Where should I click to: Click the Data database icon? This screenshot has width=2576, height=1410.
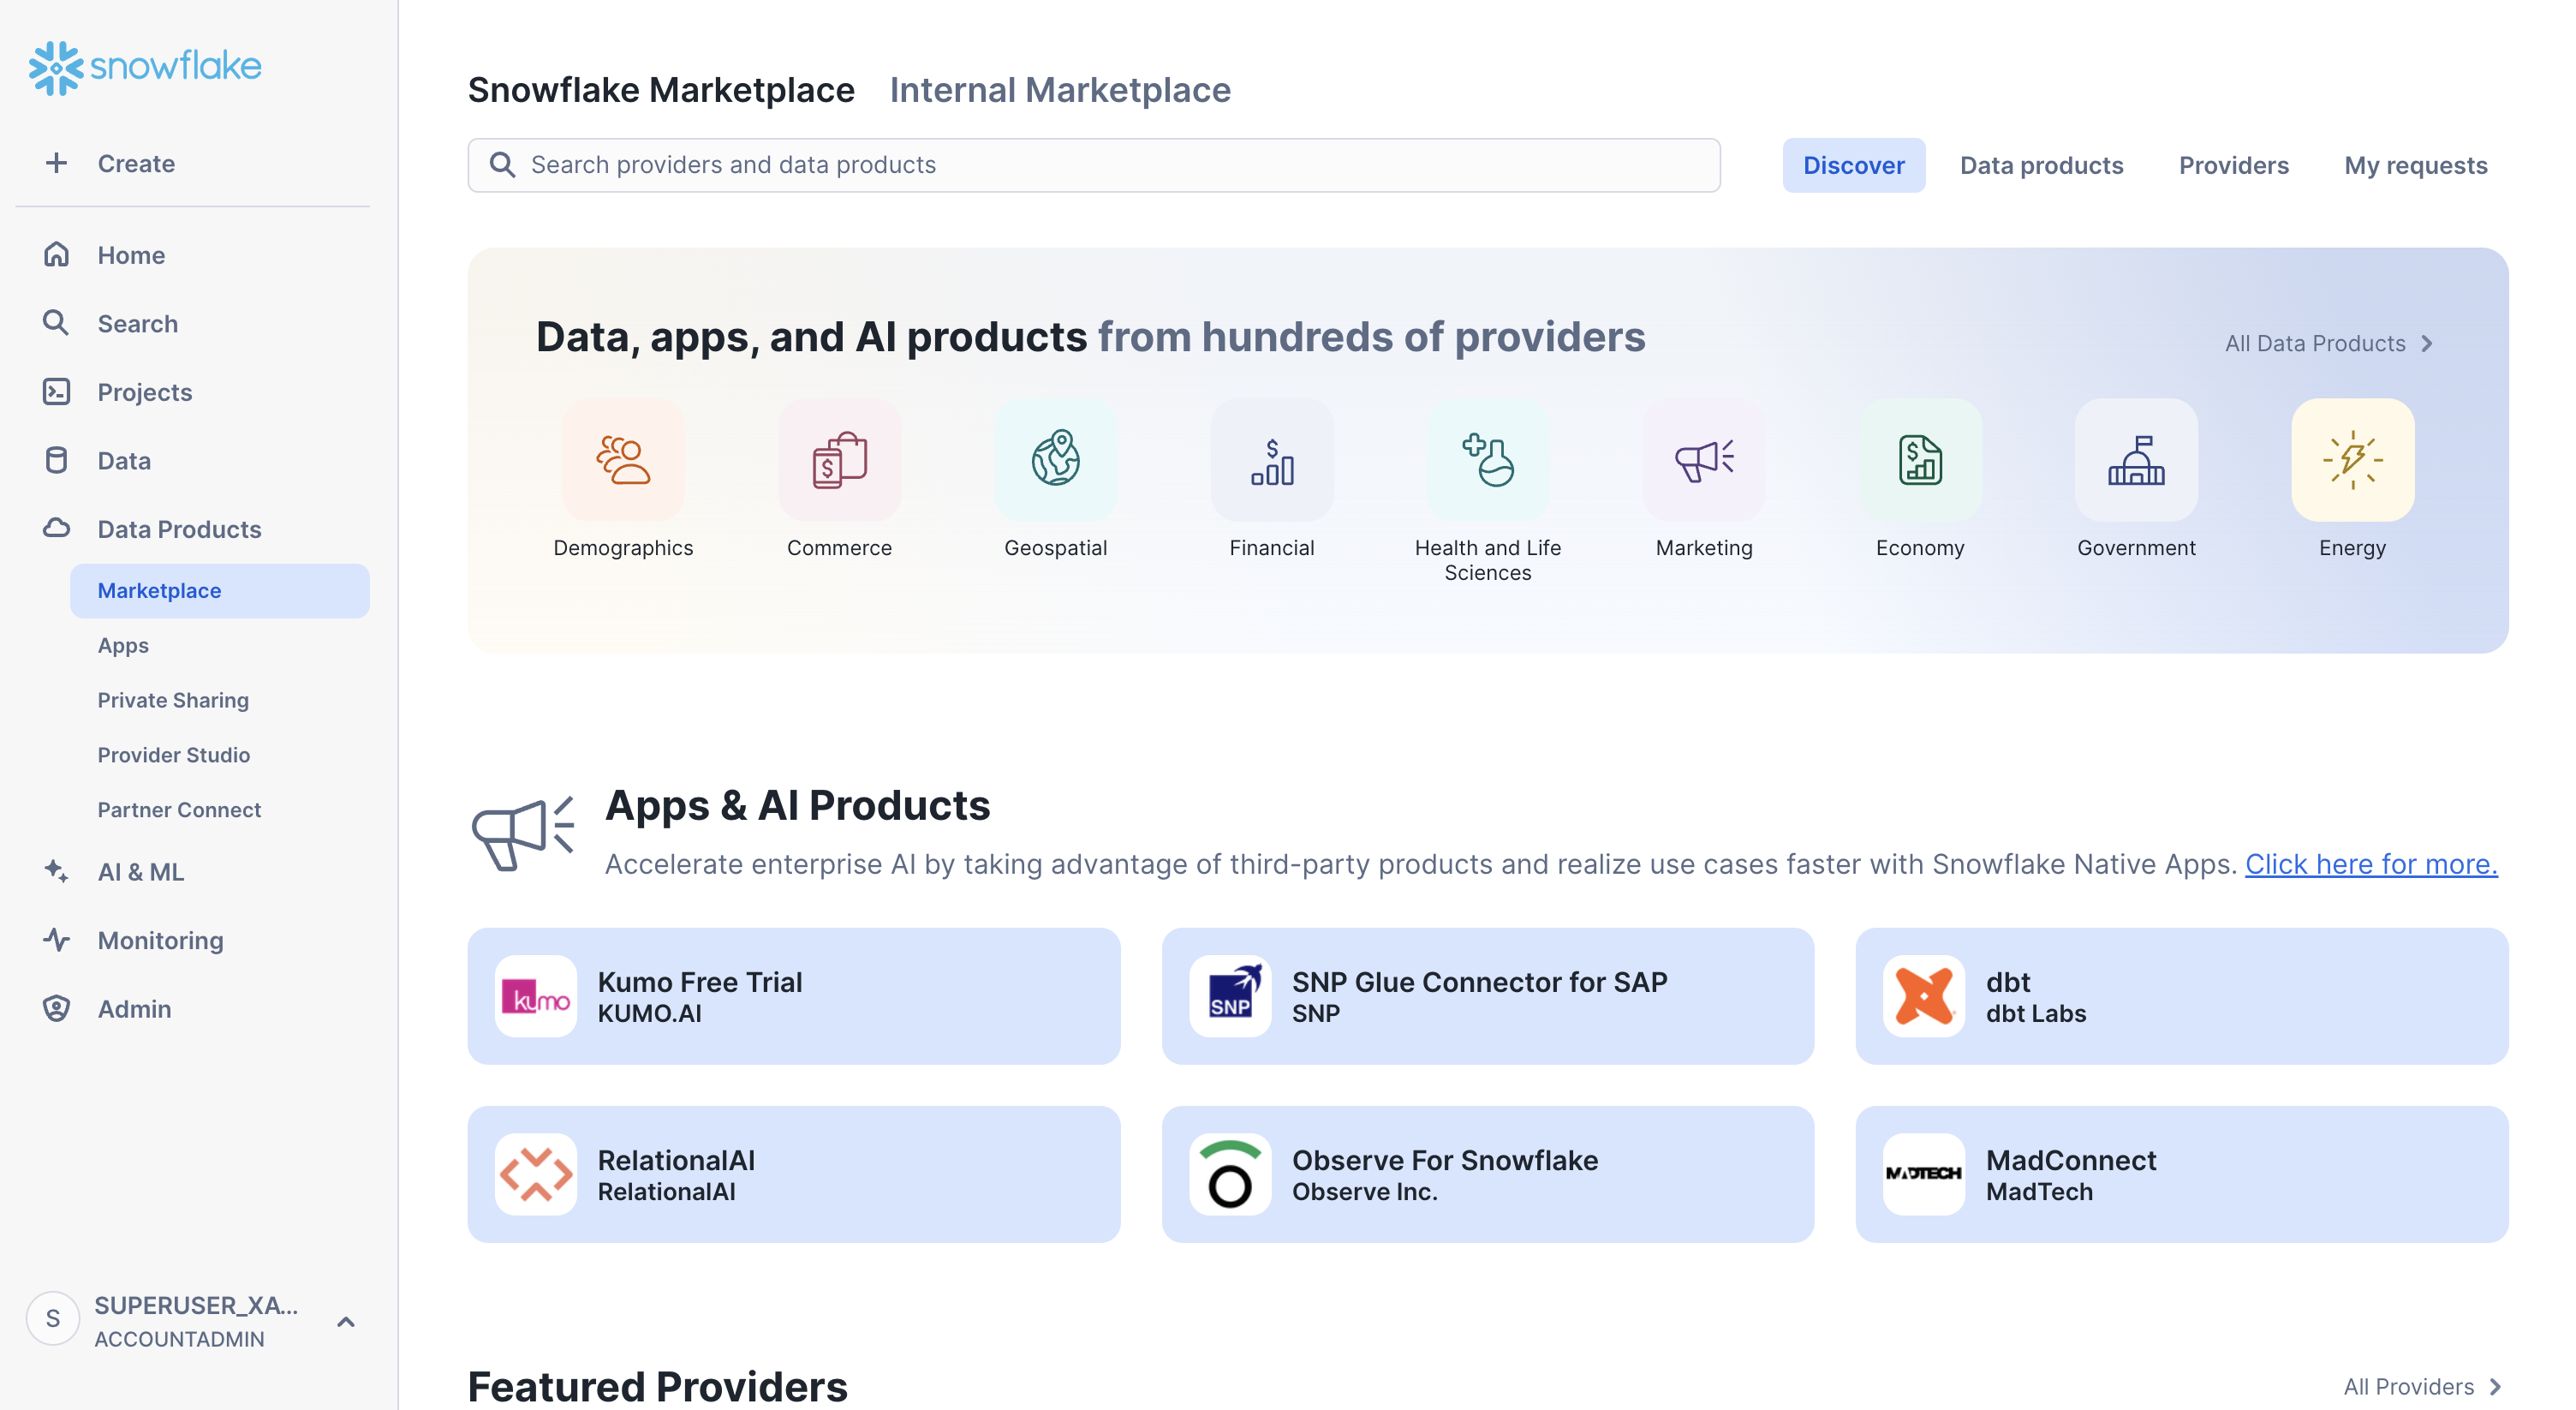[56, 460]
